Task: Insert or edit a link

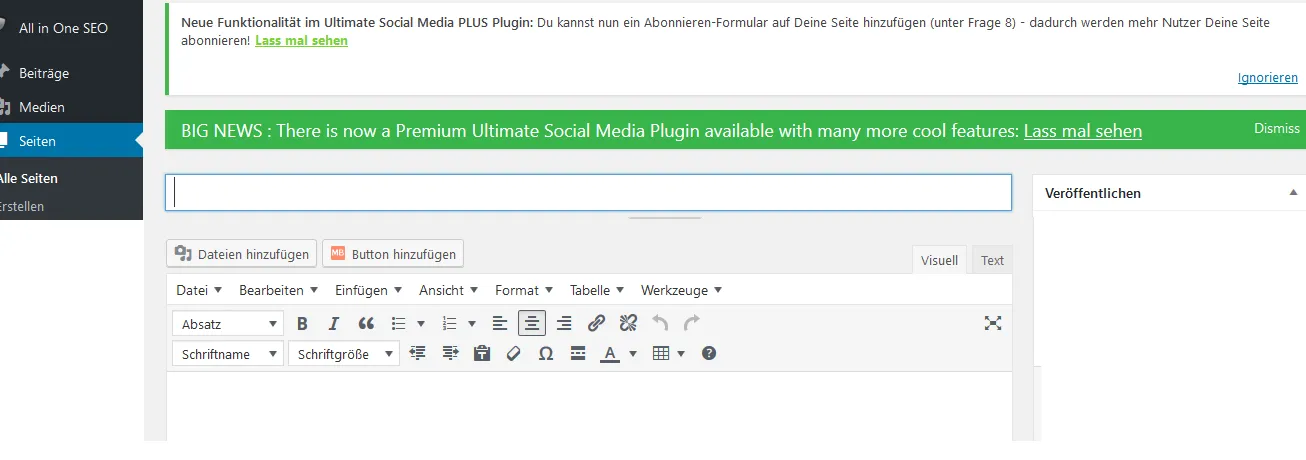Action: click(596, 323)
